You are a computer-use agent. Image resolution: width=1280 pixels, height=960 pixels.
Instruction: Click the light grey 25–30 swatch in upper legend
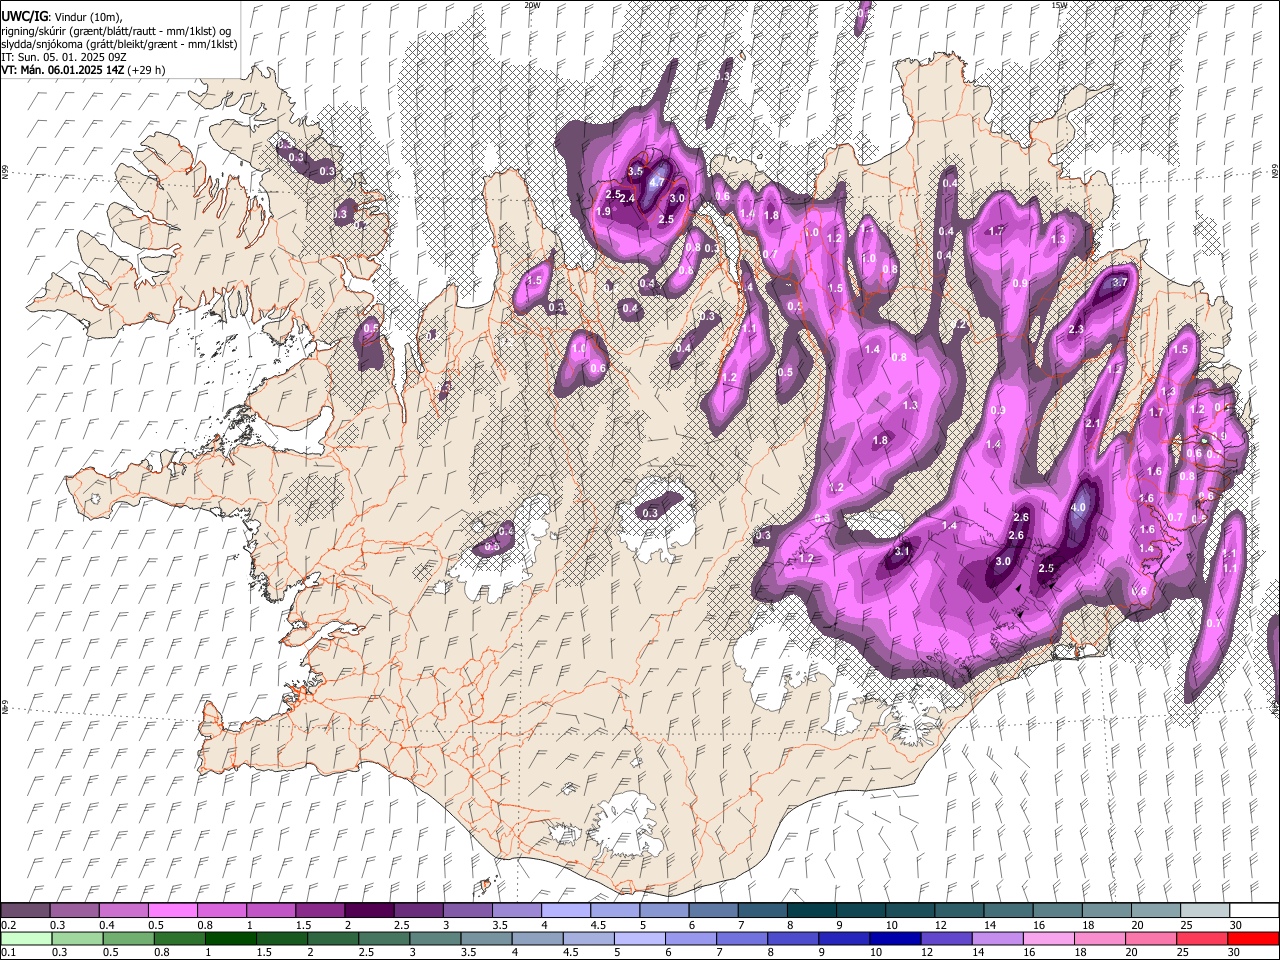pyautogui.click(x=1205, y=911)
